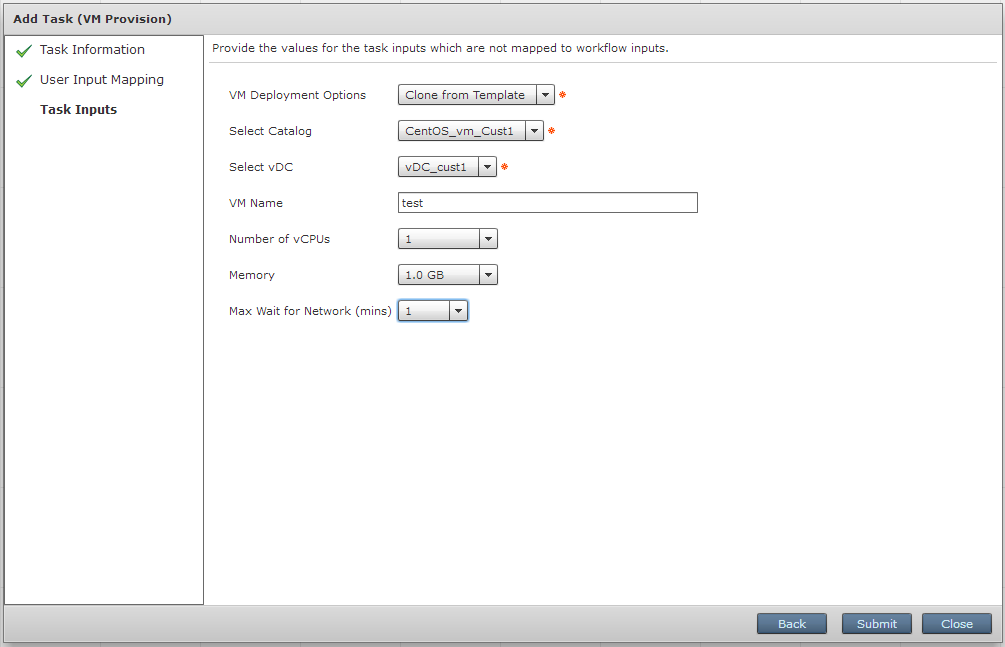Go back to the Task Information step
This screenshot has width=1005, height=647.
pyautogui.click(x=92, y=48)
